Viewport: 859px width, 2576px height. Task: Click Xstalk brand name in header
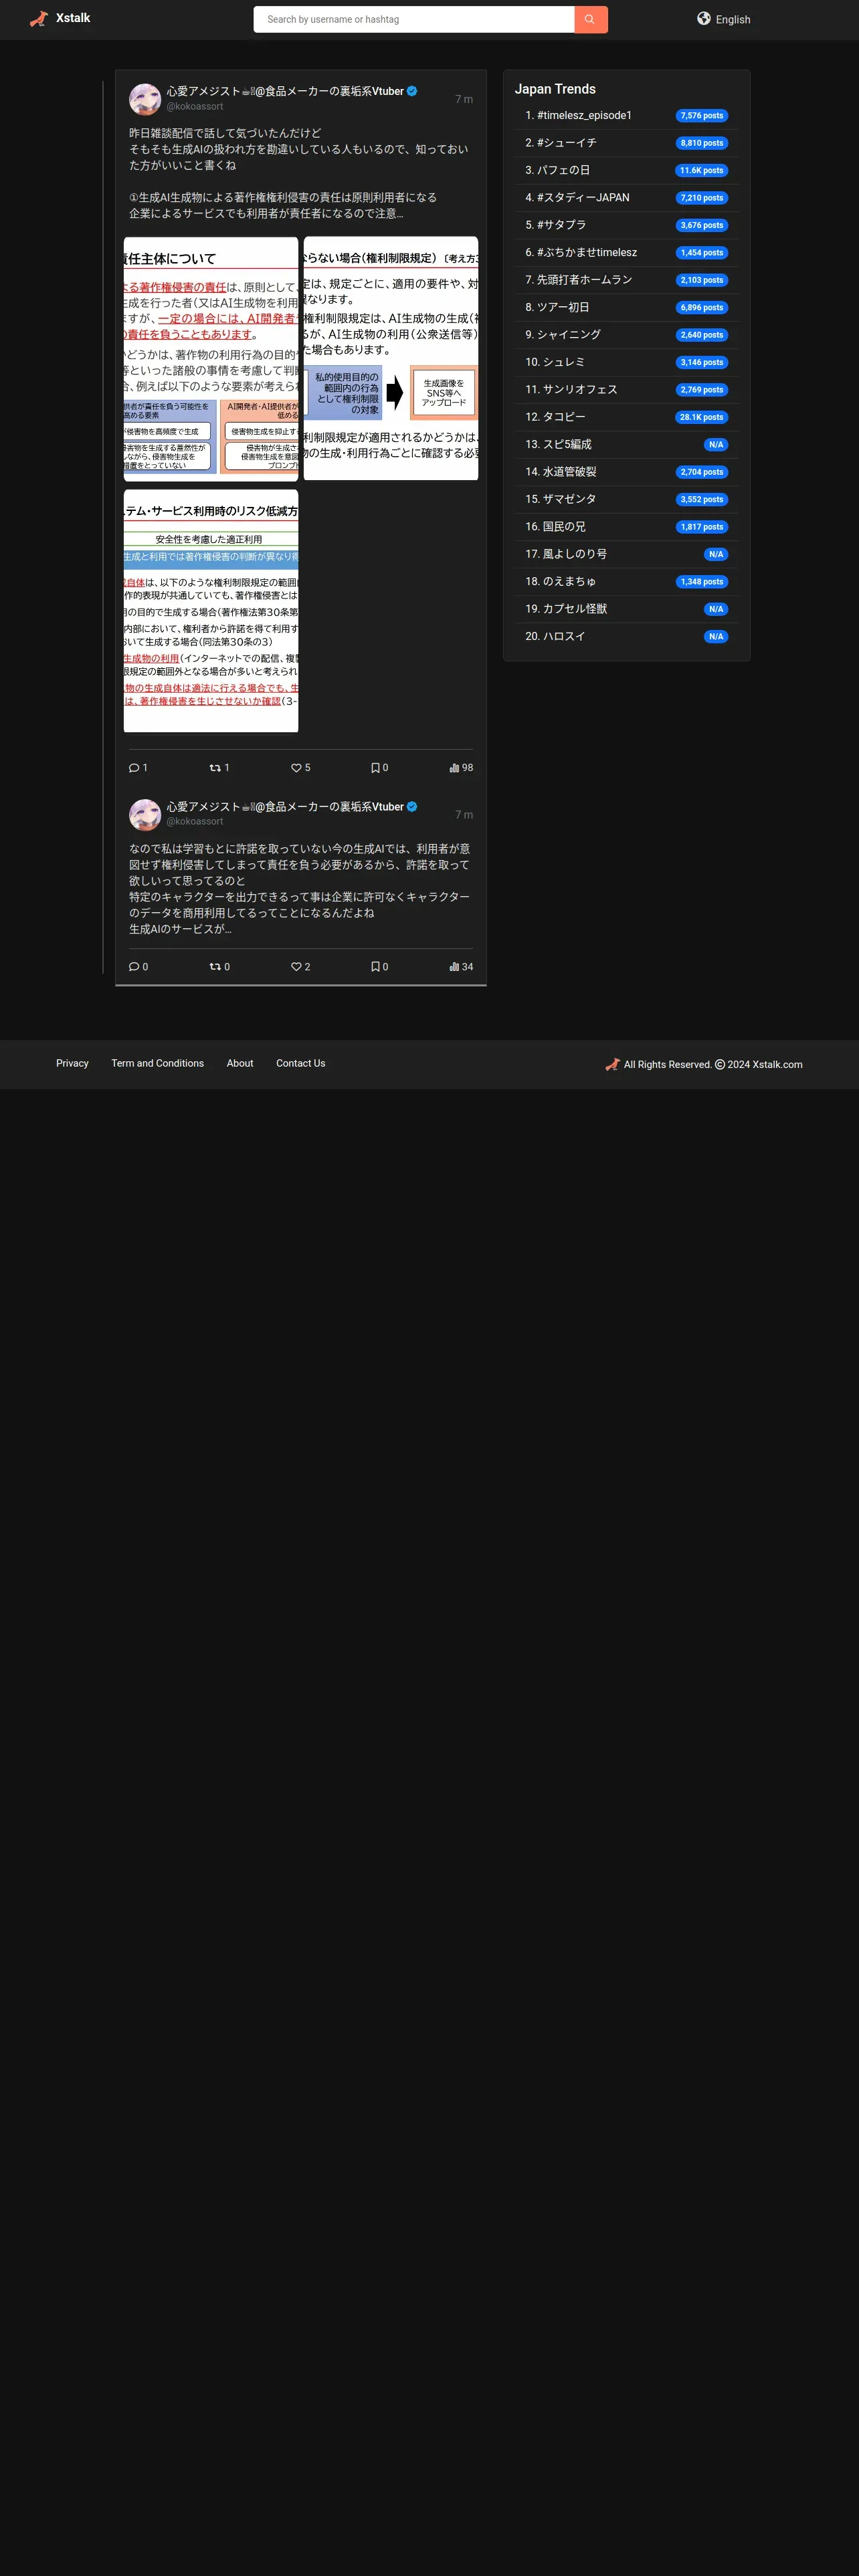pos(73,18)
